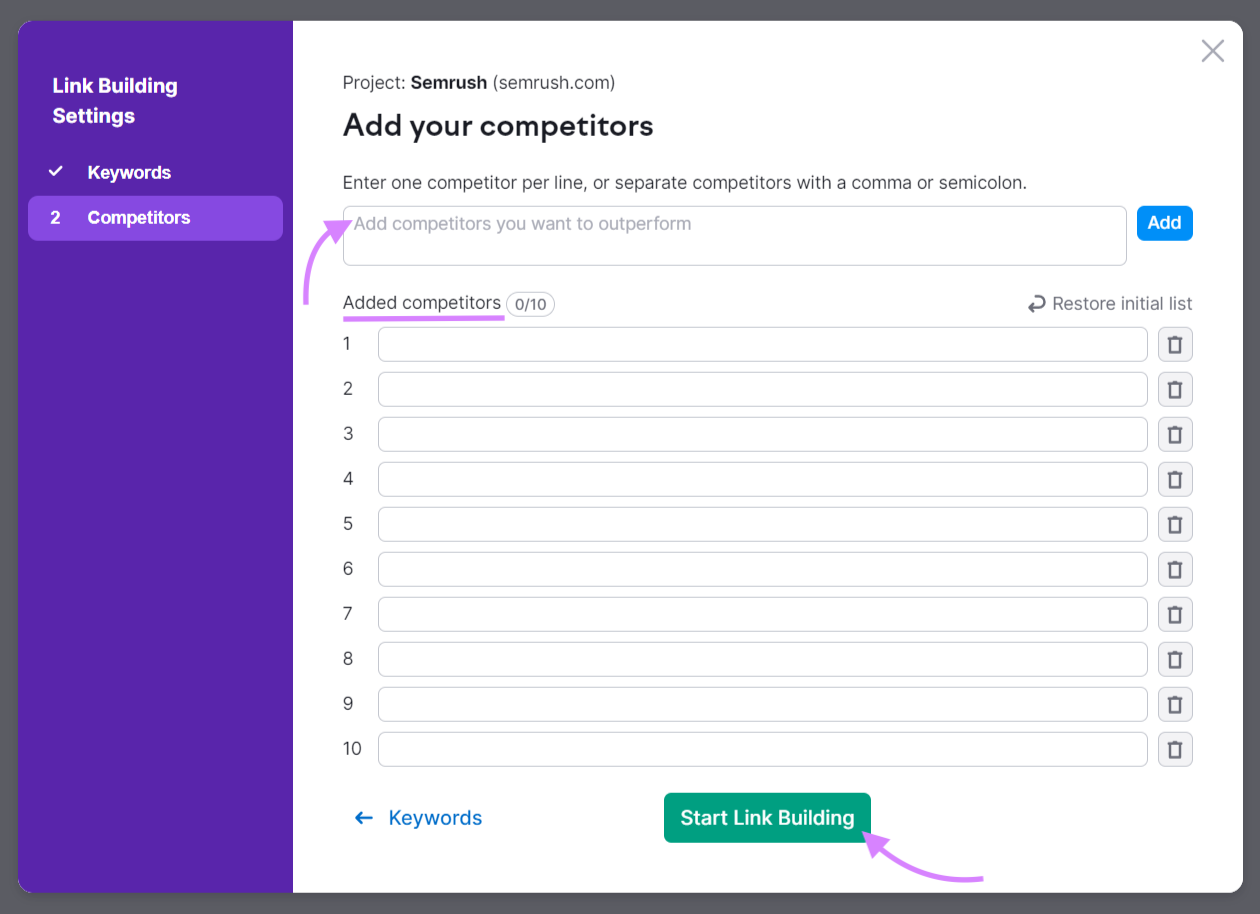Delete competitor row 1 using its trash icon
The image size is (1260, 914).
click(x=1175, y=344)
